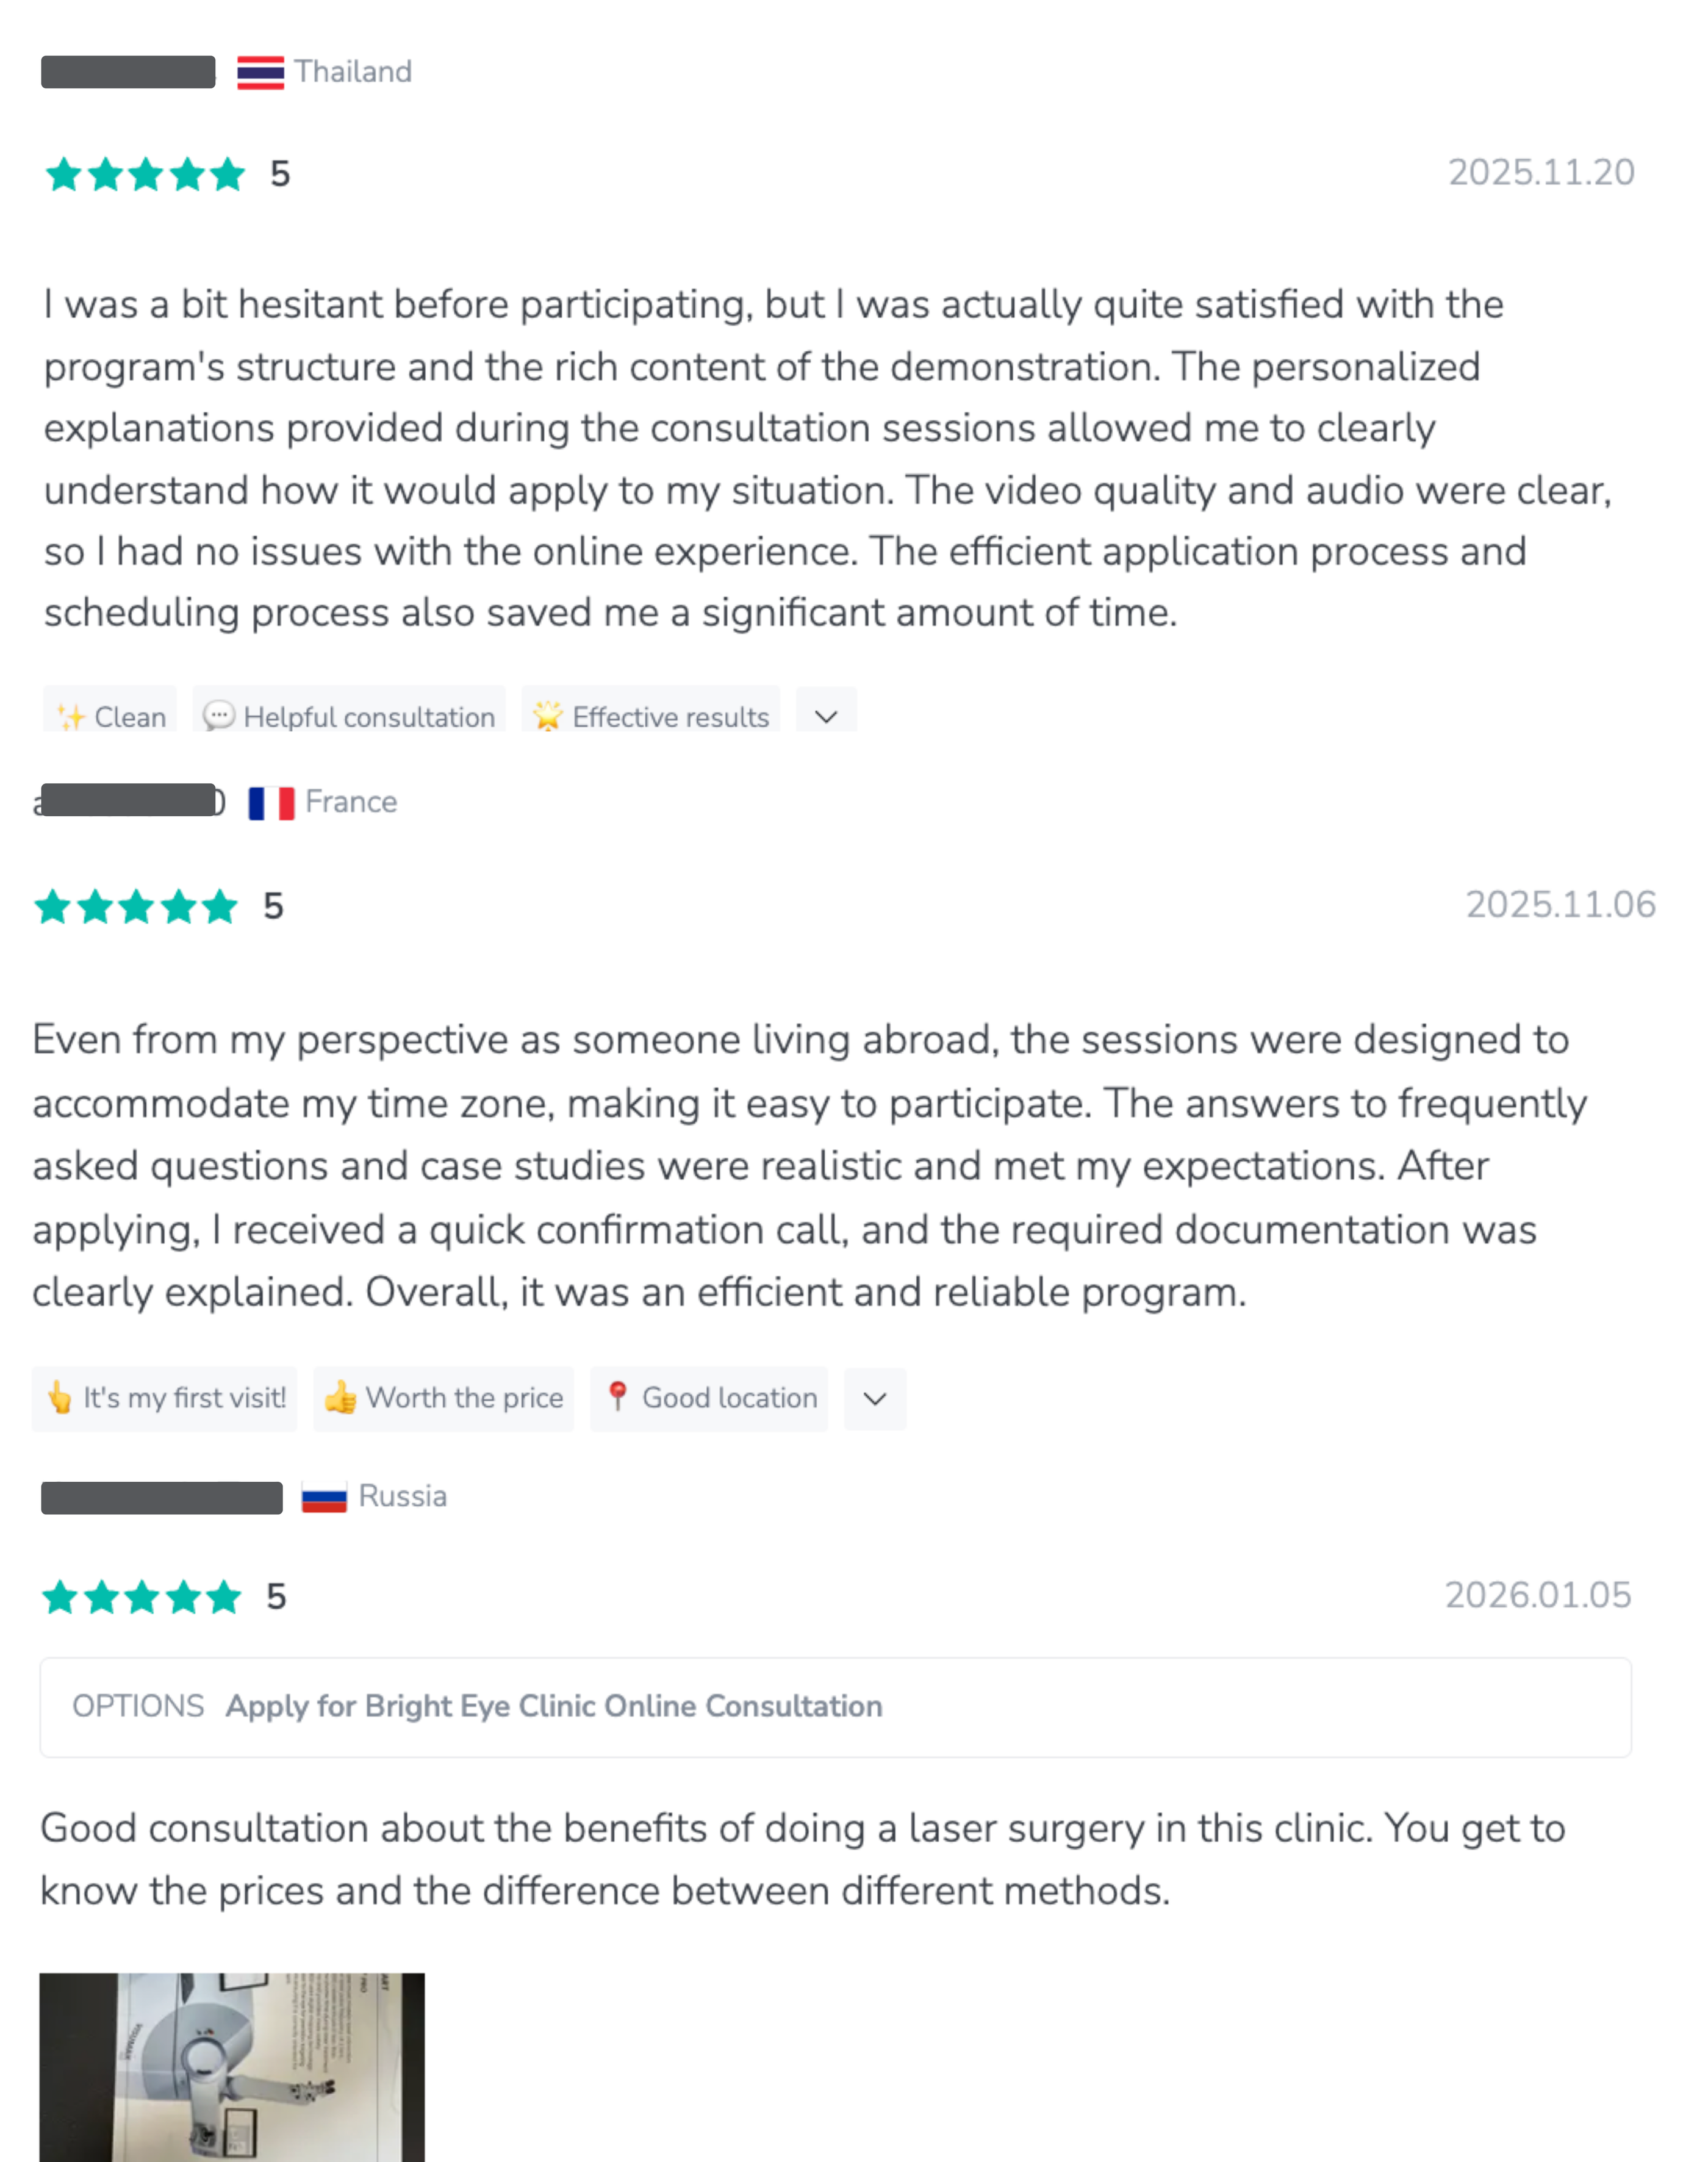The height and width of the screenshot is (2162, 1708).
Task: Open 'Apply for Bright Eye Clinic Online Consultation'
Action: [553, 1706]
